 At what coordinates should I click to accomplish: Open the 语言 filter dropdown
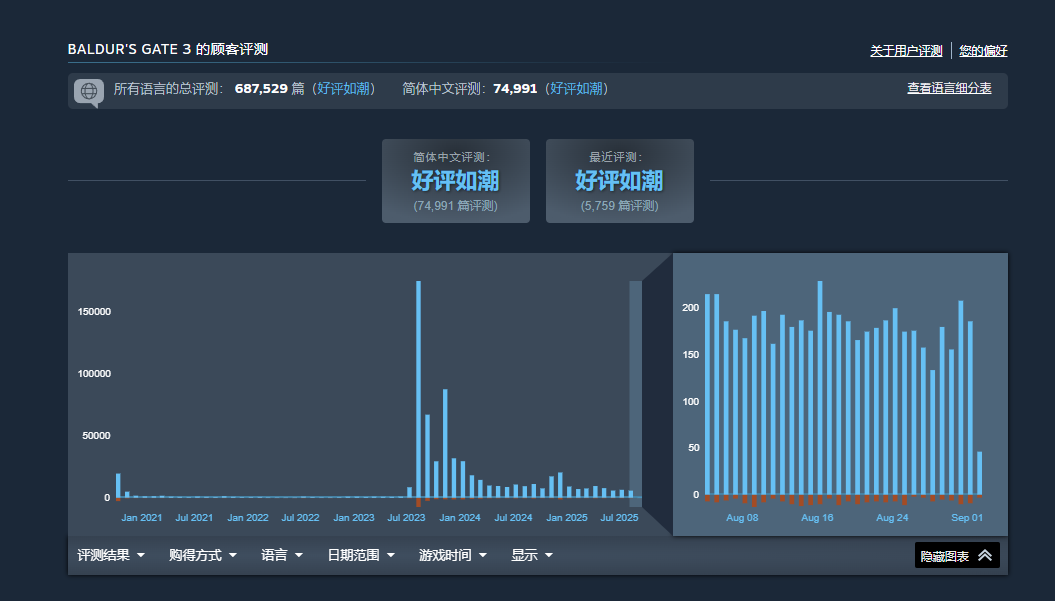pyautogui.click(x=282, y=555)
